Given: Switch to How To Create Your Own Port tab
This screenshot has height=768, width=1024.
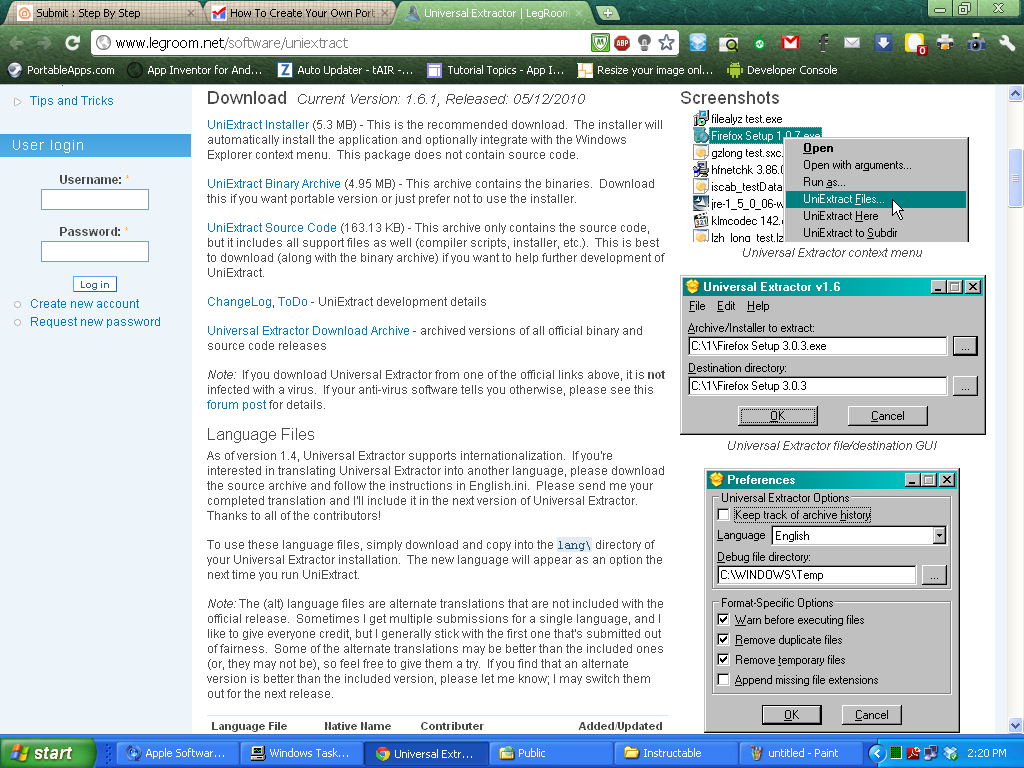Looking at the screenshot, I should [x=300, y=13].
